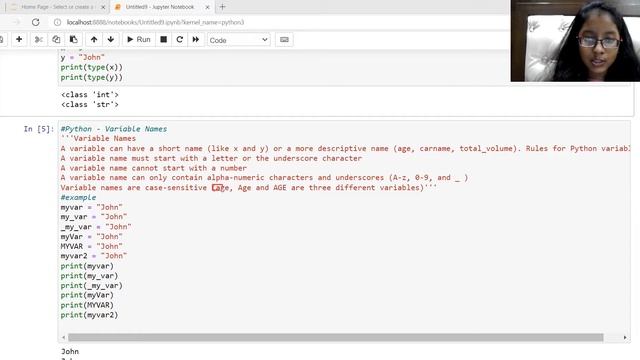
Task: Click the 'Variable names are case-sensitive' line
Action: (249, 188)
